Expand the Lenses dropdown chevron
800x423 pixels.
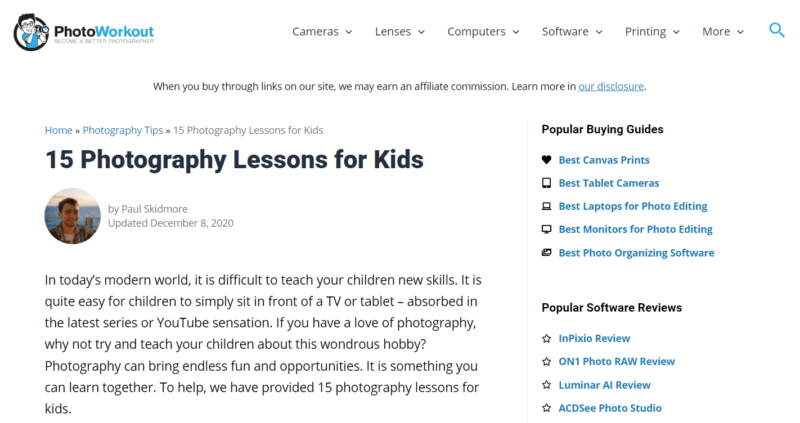coord(421,32)
